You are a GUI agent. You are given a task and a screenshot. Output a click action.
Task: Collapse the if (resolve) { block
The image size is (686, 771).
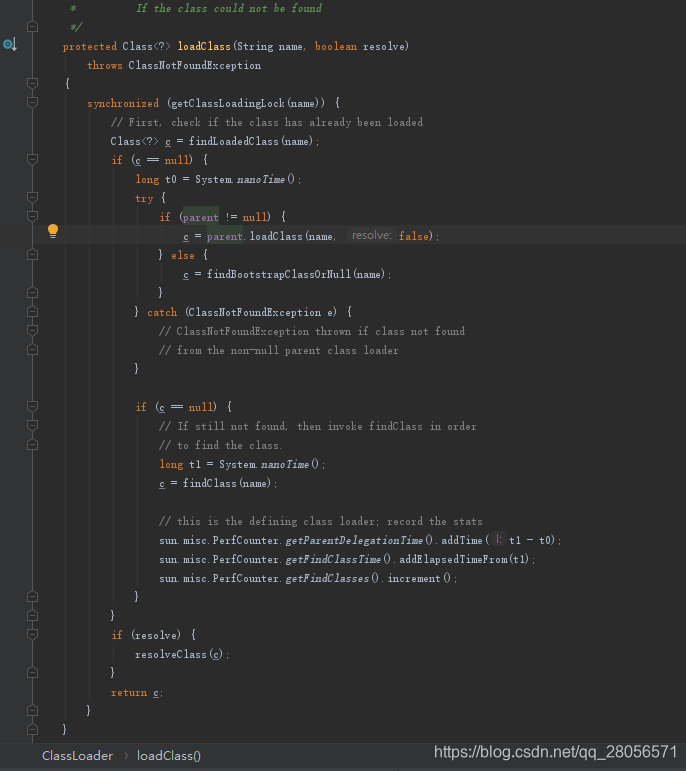tap(32, 634)
